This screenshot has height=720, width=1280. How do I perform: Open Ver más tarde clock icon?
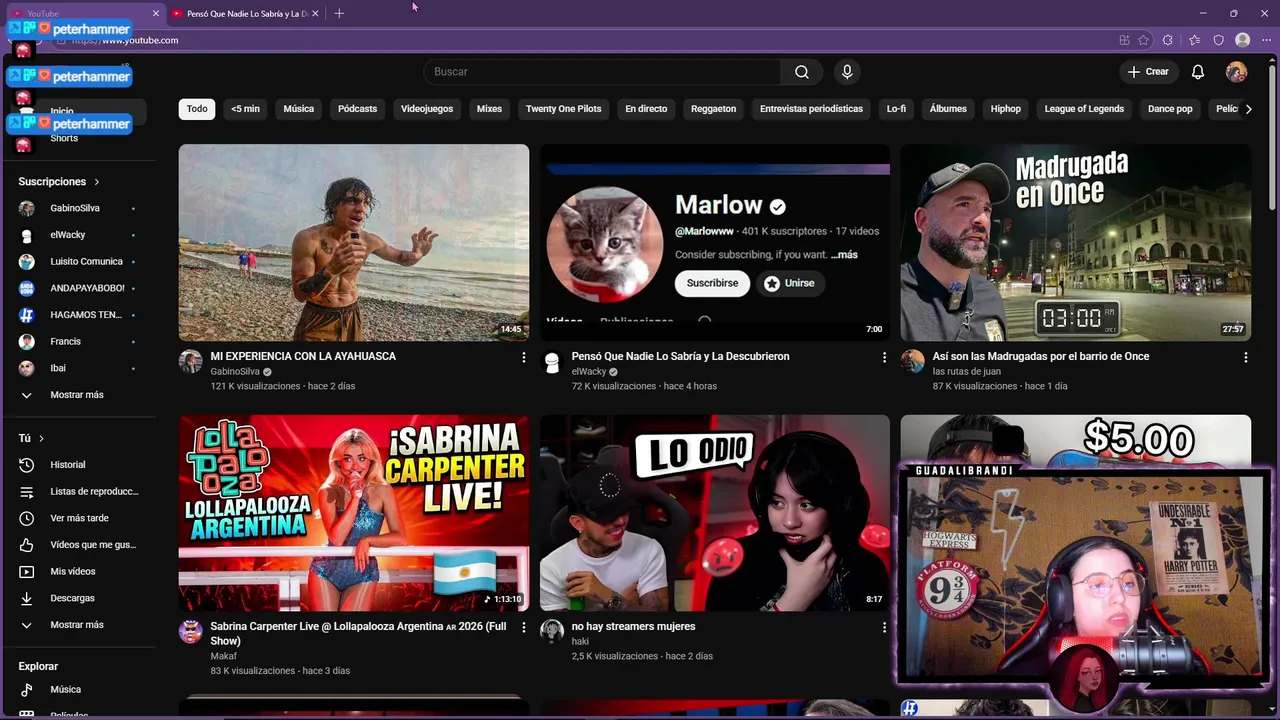(x=27, y=518)
